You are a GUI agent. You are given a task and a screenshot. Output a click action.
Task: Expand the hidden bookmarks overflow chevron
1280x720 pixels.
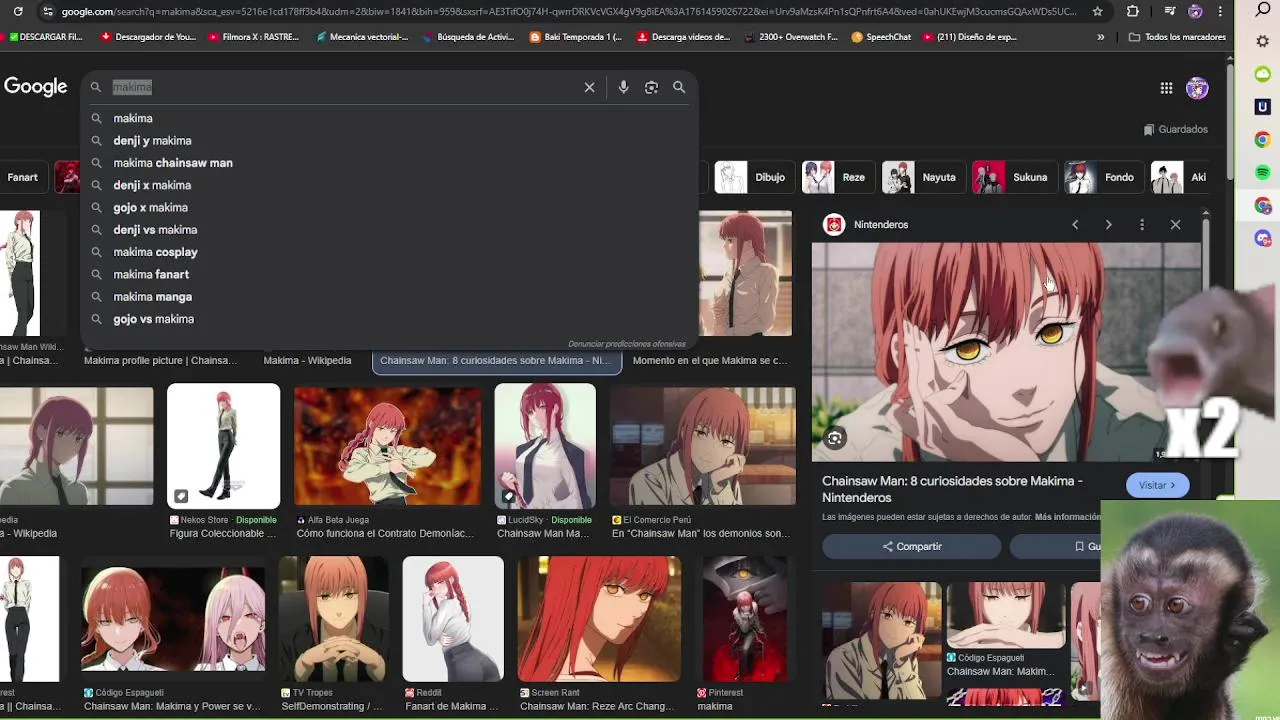[1100, 37]
